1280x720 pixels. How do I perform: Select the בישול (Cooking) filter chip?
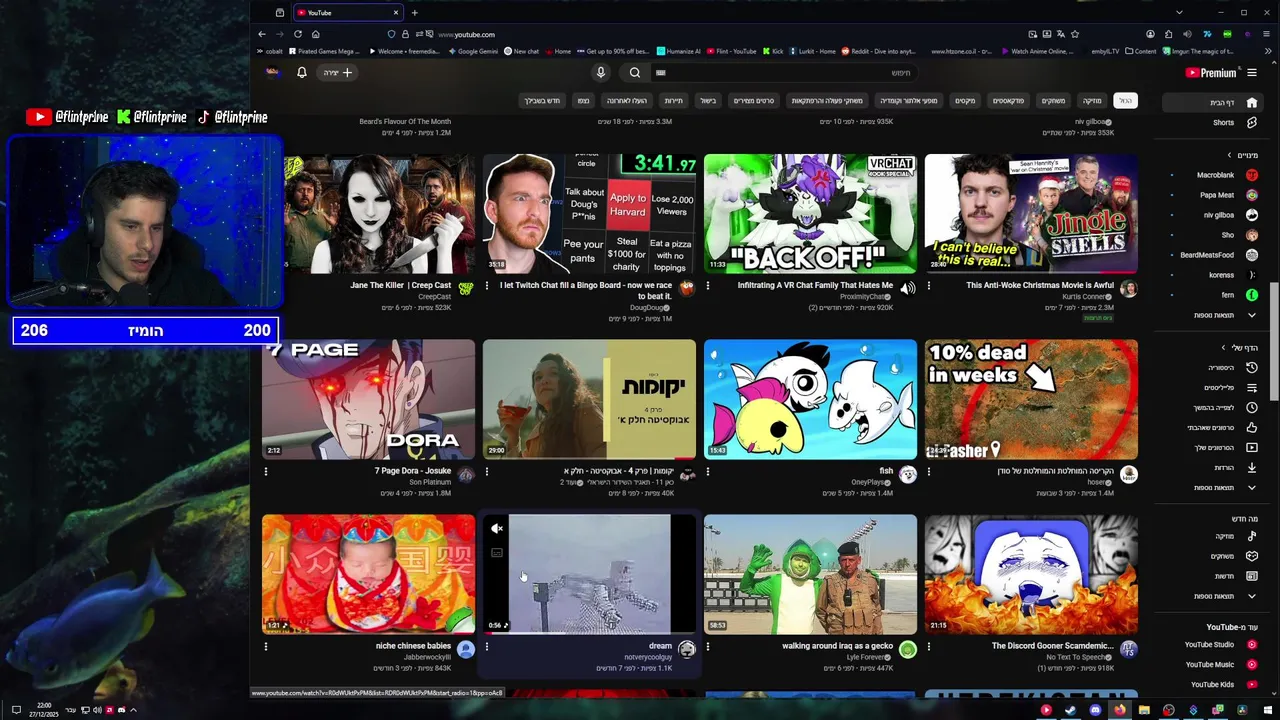708,100
